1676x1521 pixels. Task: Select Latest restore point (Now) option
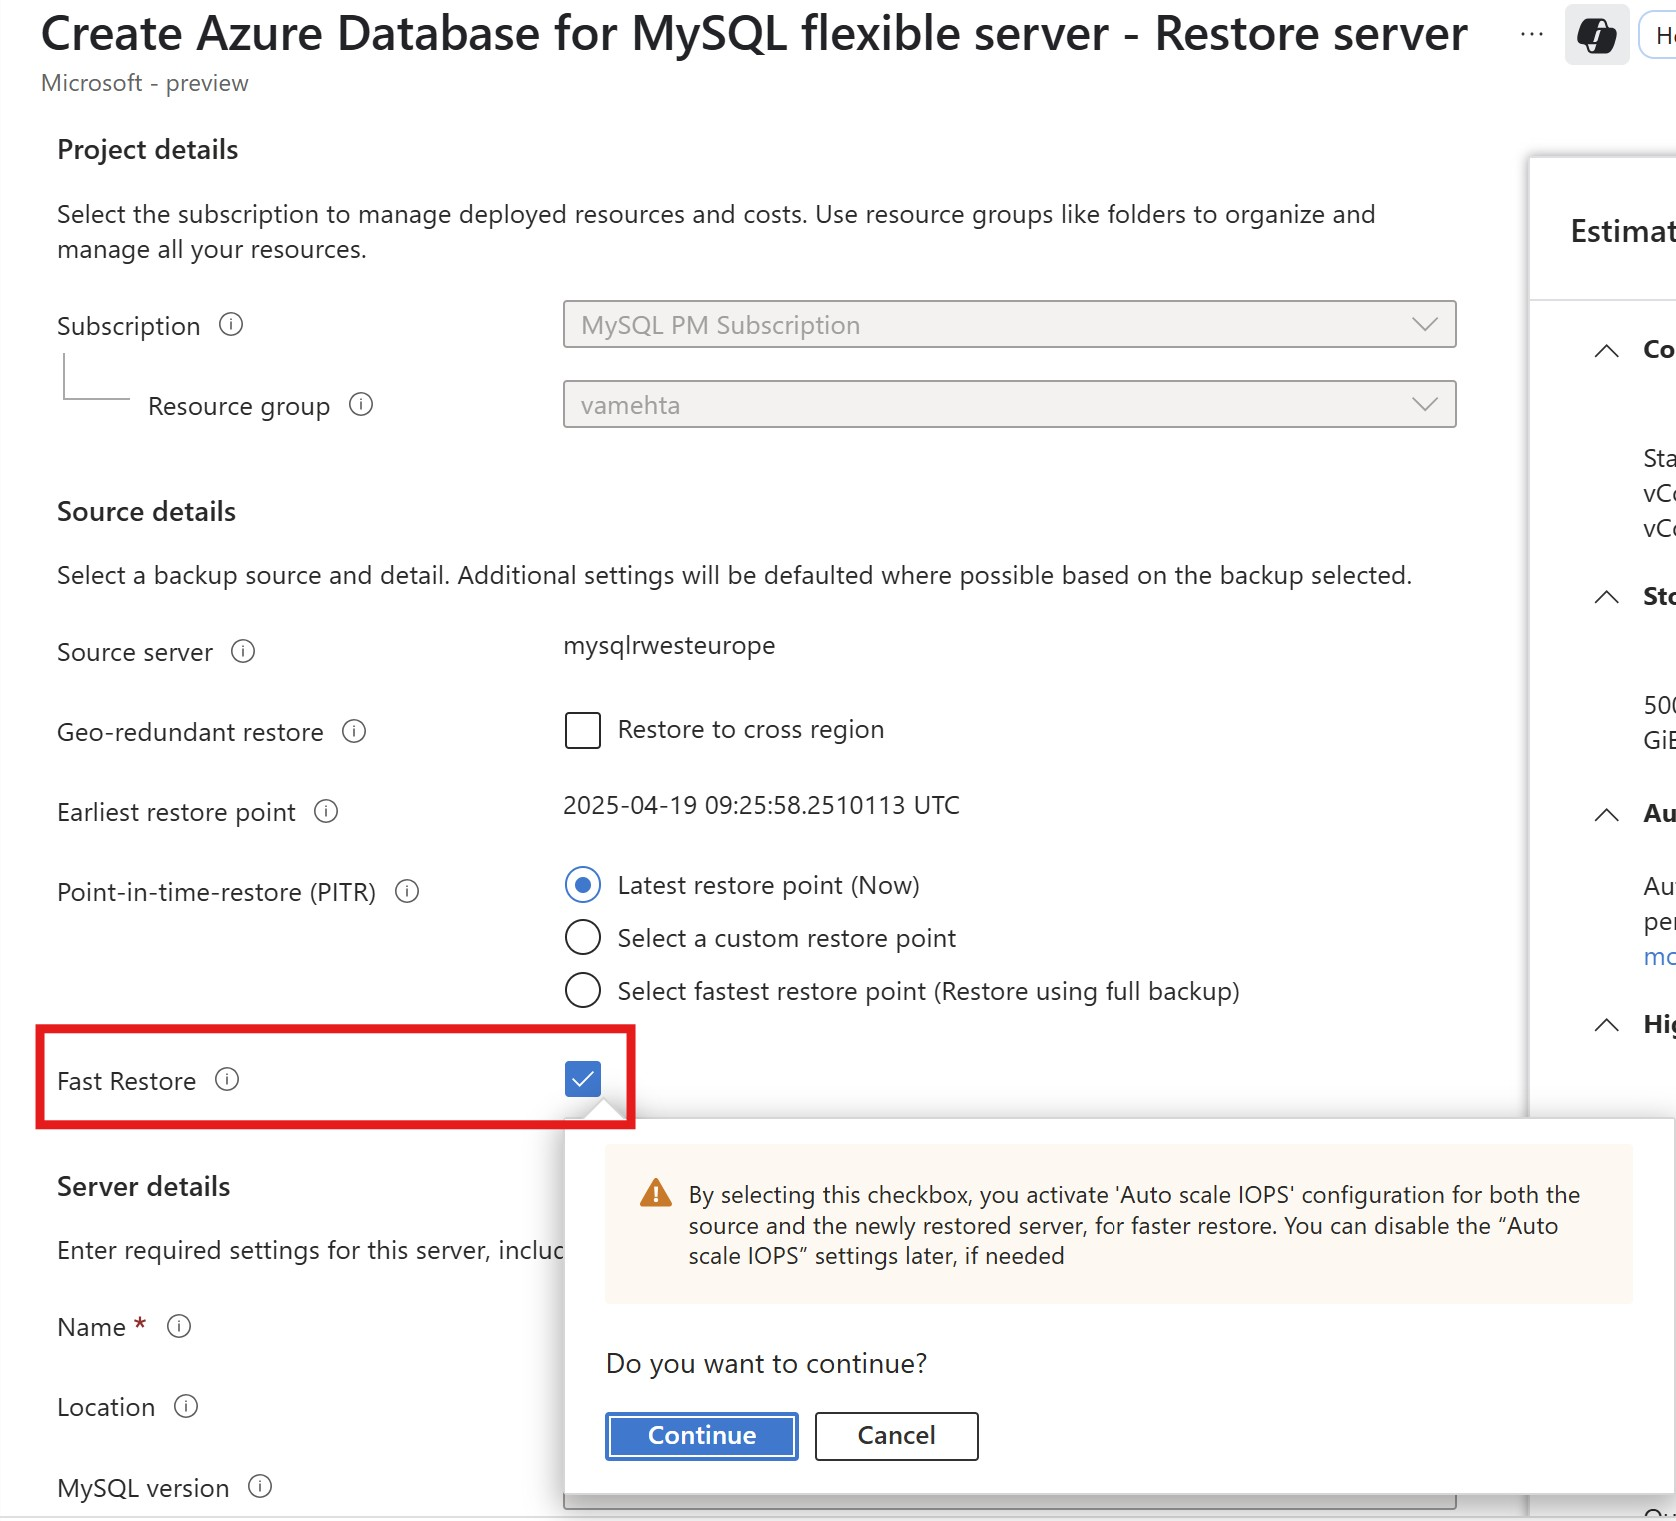(x=583, y=885)
